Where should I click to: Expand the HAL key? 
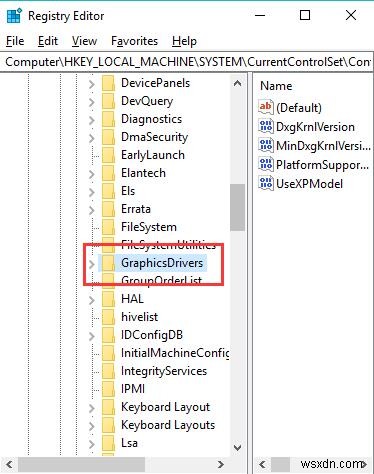[92, 300]
